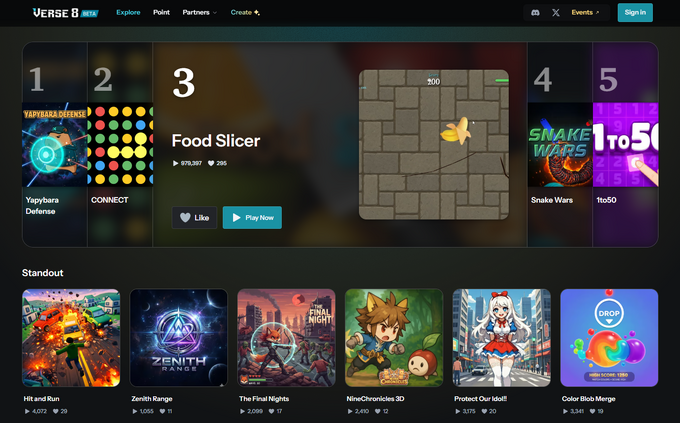Open the Point menu item
Image resolution: width=680 pixels, height=423 pixels.
tap(161, 13)
